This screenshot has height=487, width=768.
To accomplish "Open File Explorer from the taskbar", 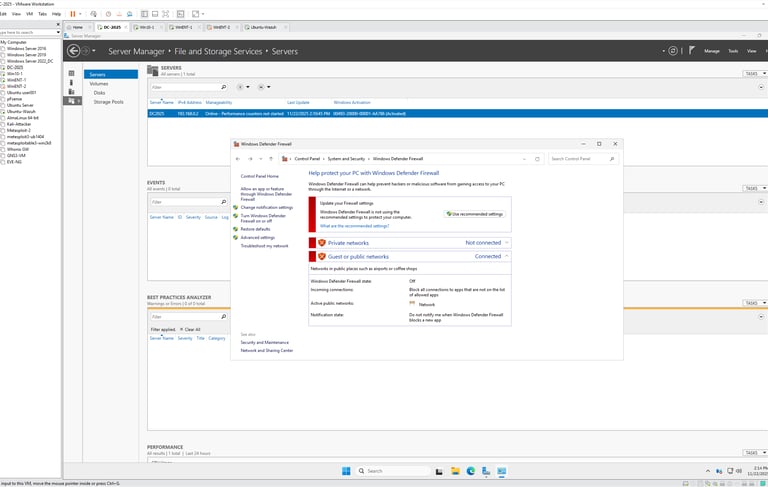I will coord(455,471).
